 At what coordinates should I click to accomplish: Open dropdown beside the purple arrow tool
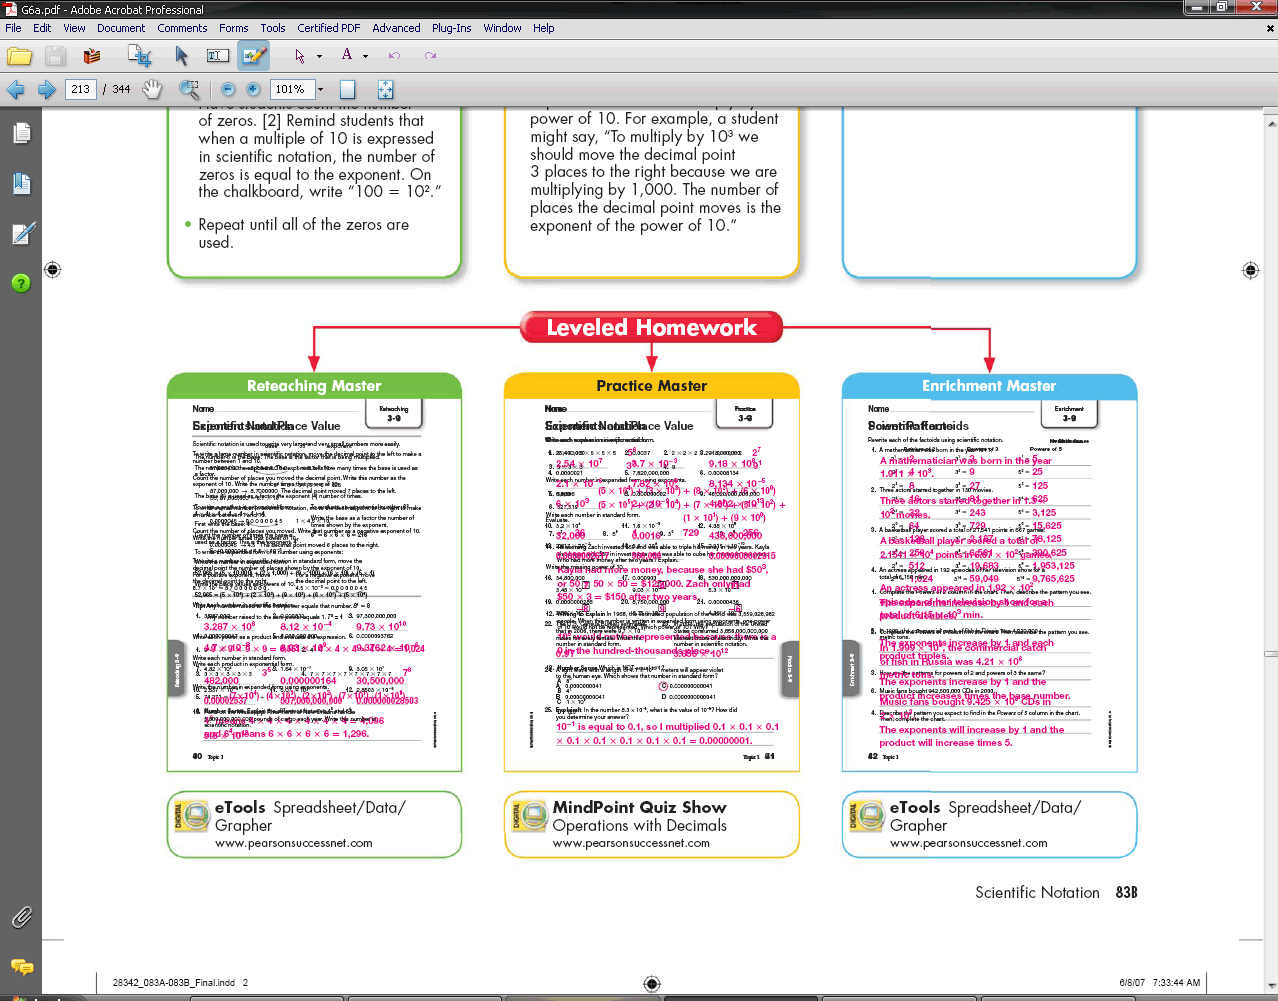pyautogui.click(x=319, y=56)
